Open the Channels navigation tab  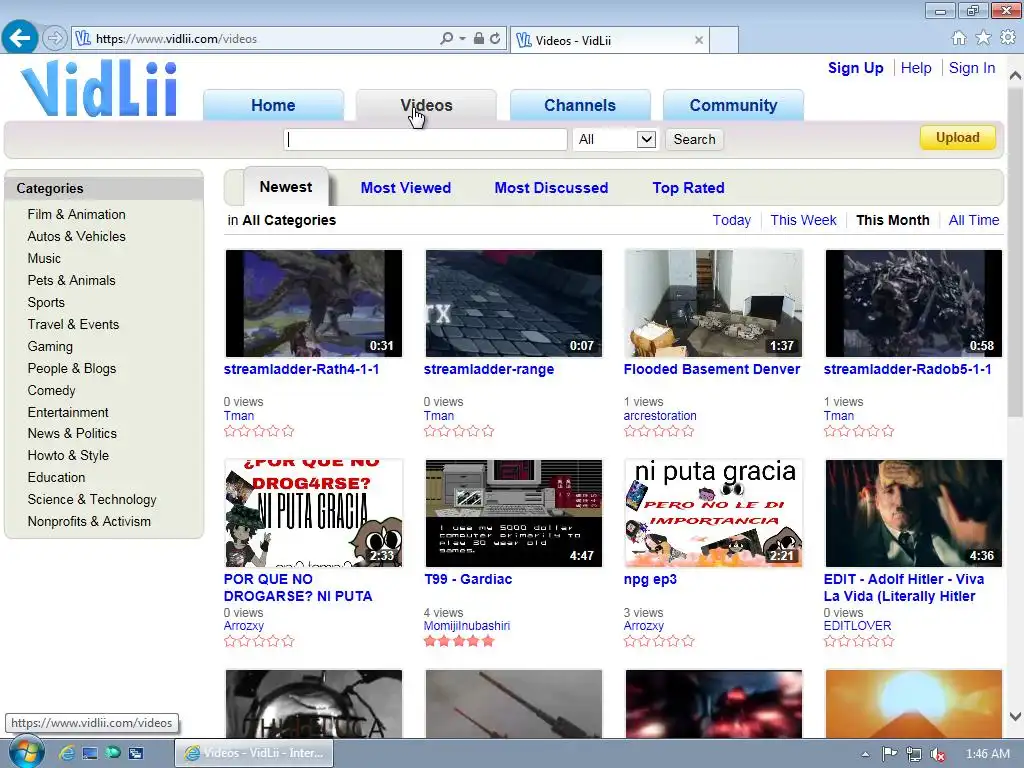click(580, 105)
